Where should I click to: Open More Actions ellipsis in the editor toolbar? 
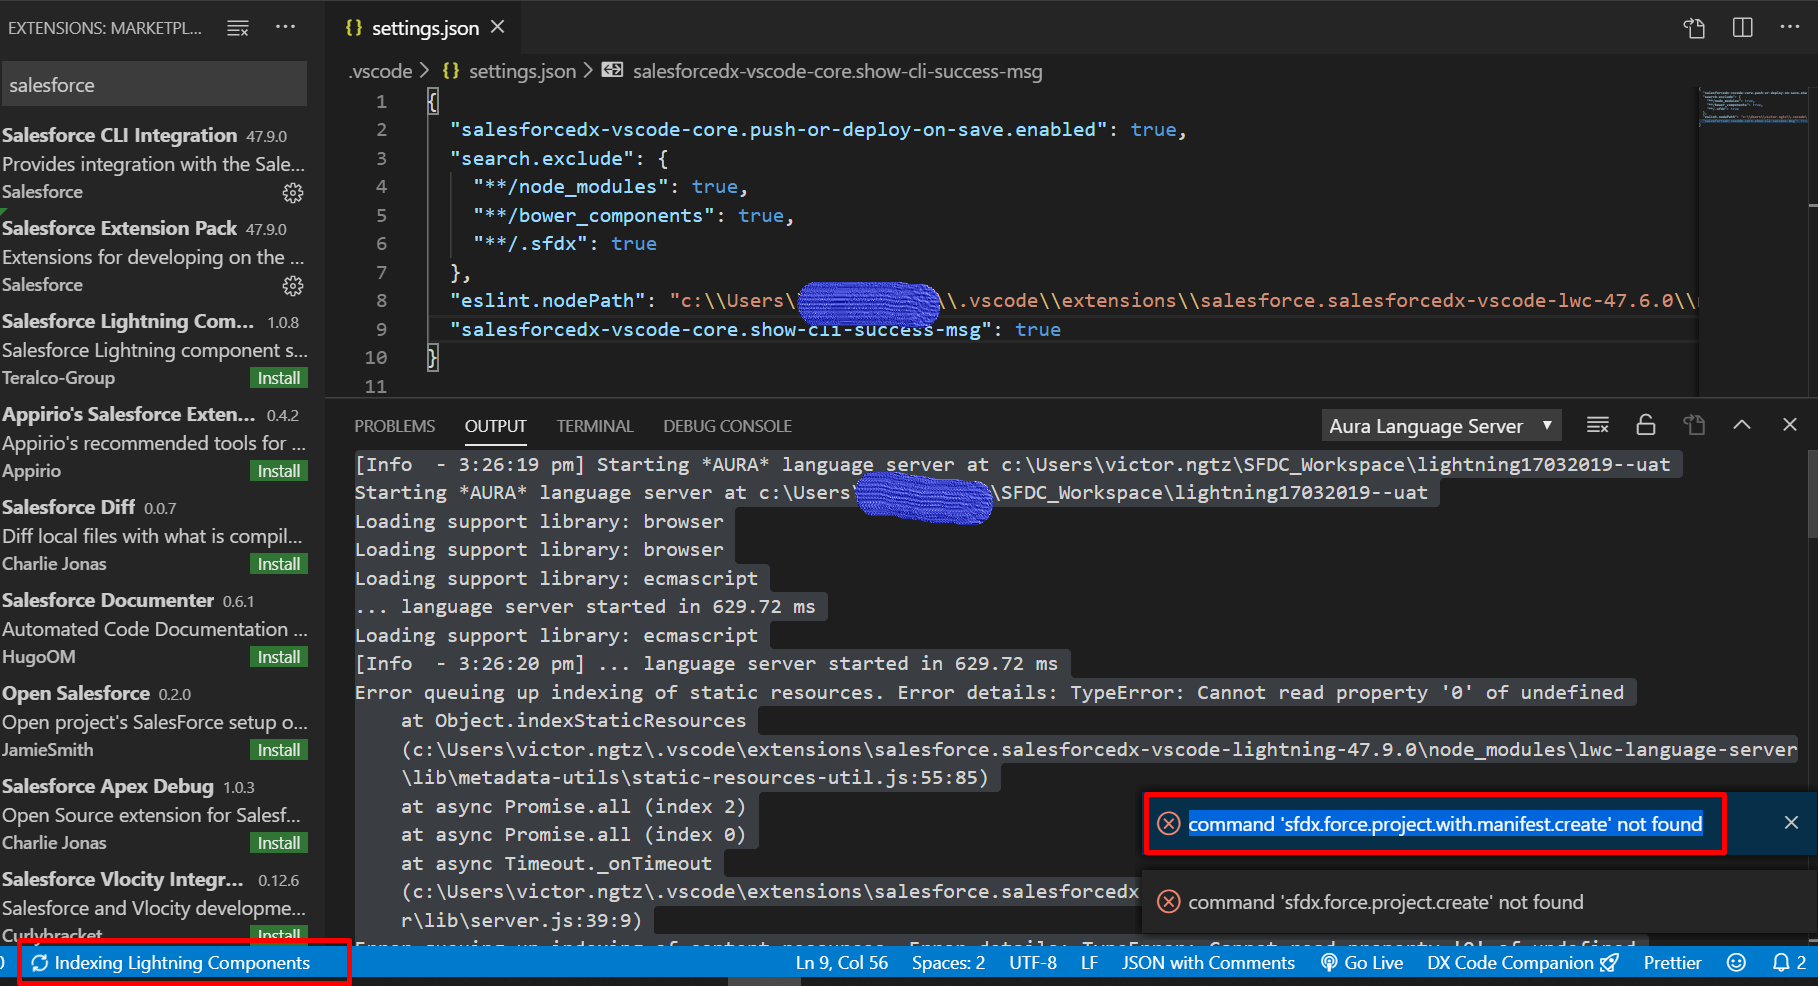[1789, 27]
